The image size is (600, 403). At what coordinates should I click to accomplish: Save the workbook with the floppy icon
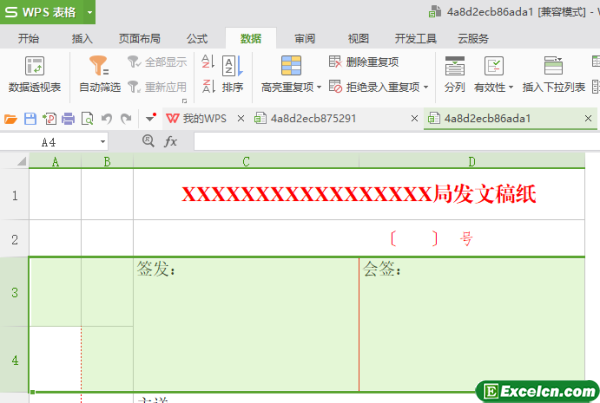(x=30, y=119)
